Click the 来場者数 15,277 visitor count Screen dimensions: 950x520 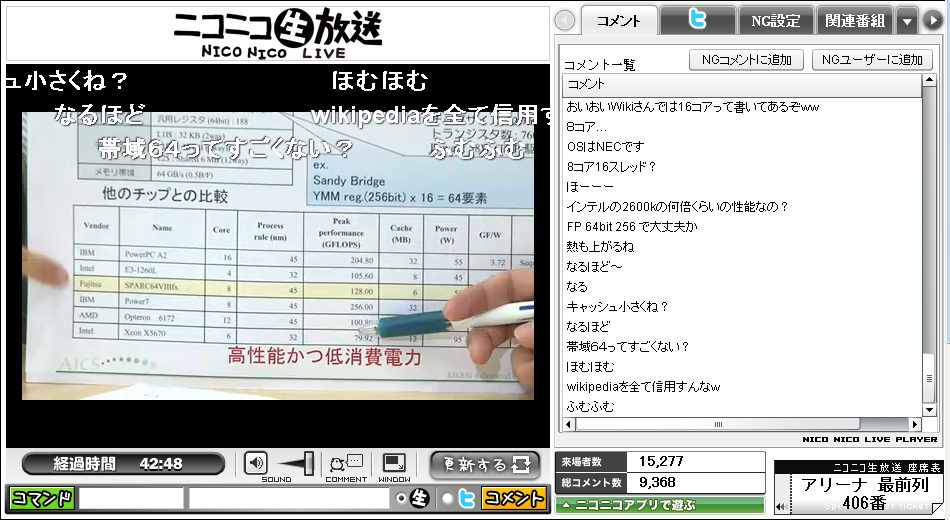point(660,462)
